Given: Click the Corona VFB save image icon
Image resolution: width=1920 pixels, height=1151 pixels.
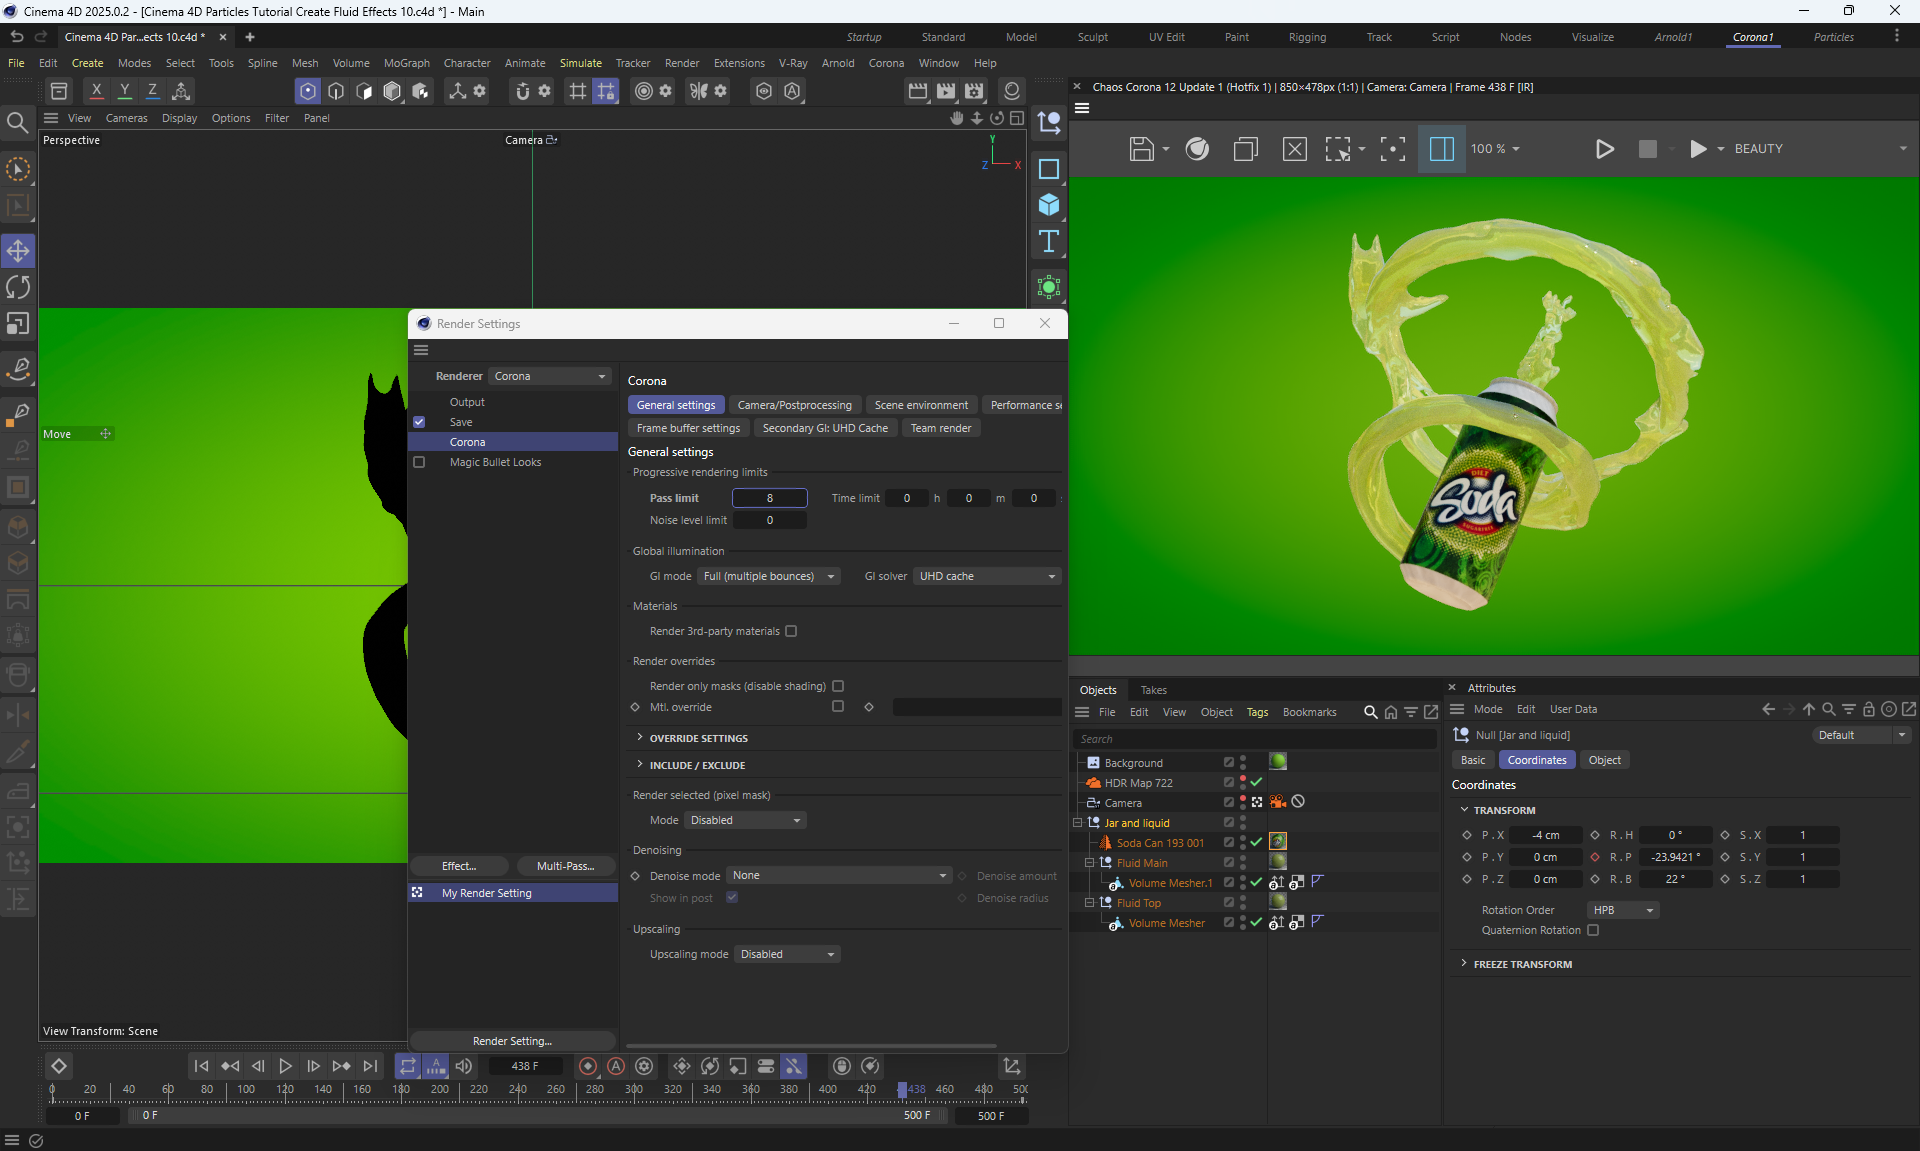Looking at the screenshot, I should point(1141,149).
